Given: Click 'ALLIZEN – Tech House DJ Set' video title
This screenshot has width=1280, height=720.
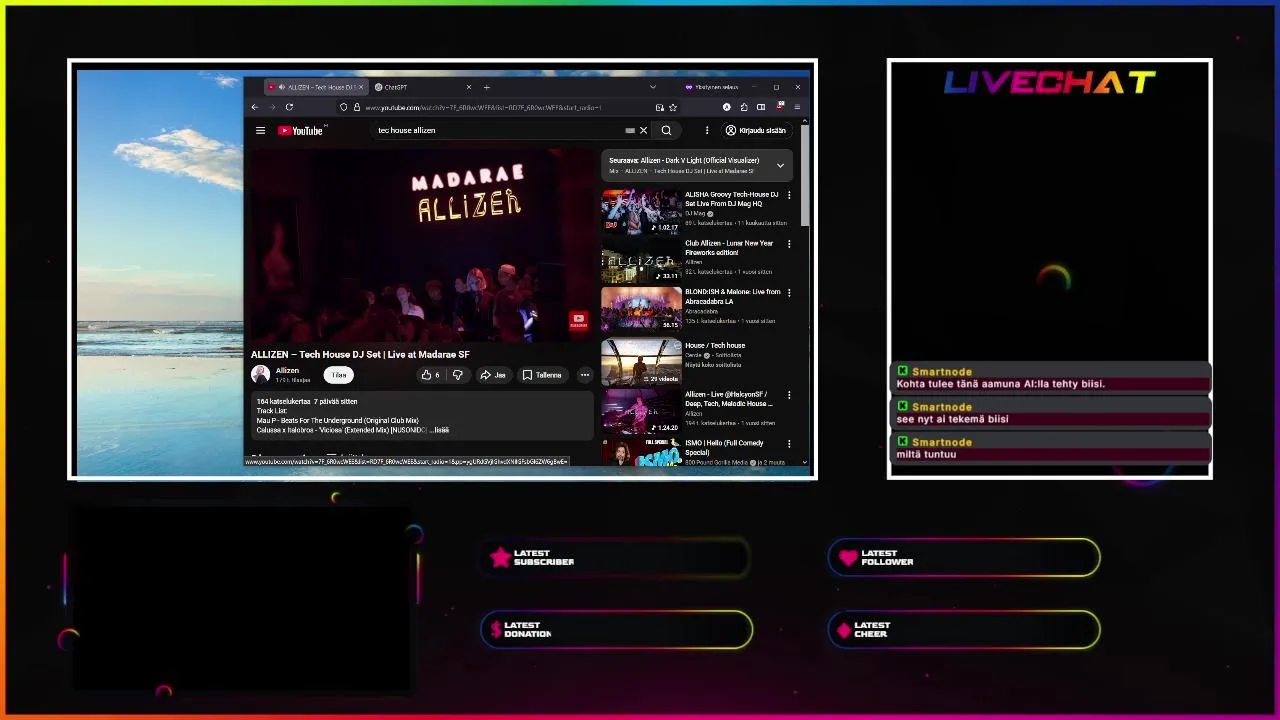Looking at the screenshot, I should click(x=360, y=354).
